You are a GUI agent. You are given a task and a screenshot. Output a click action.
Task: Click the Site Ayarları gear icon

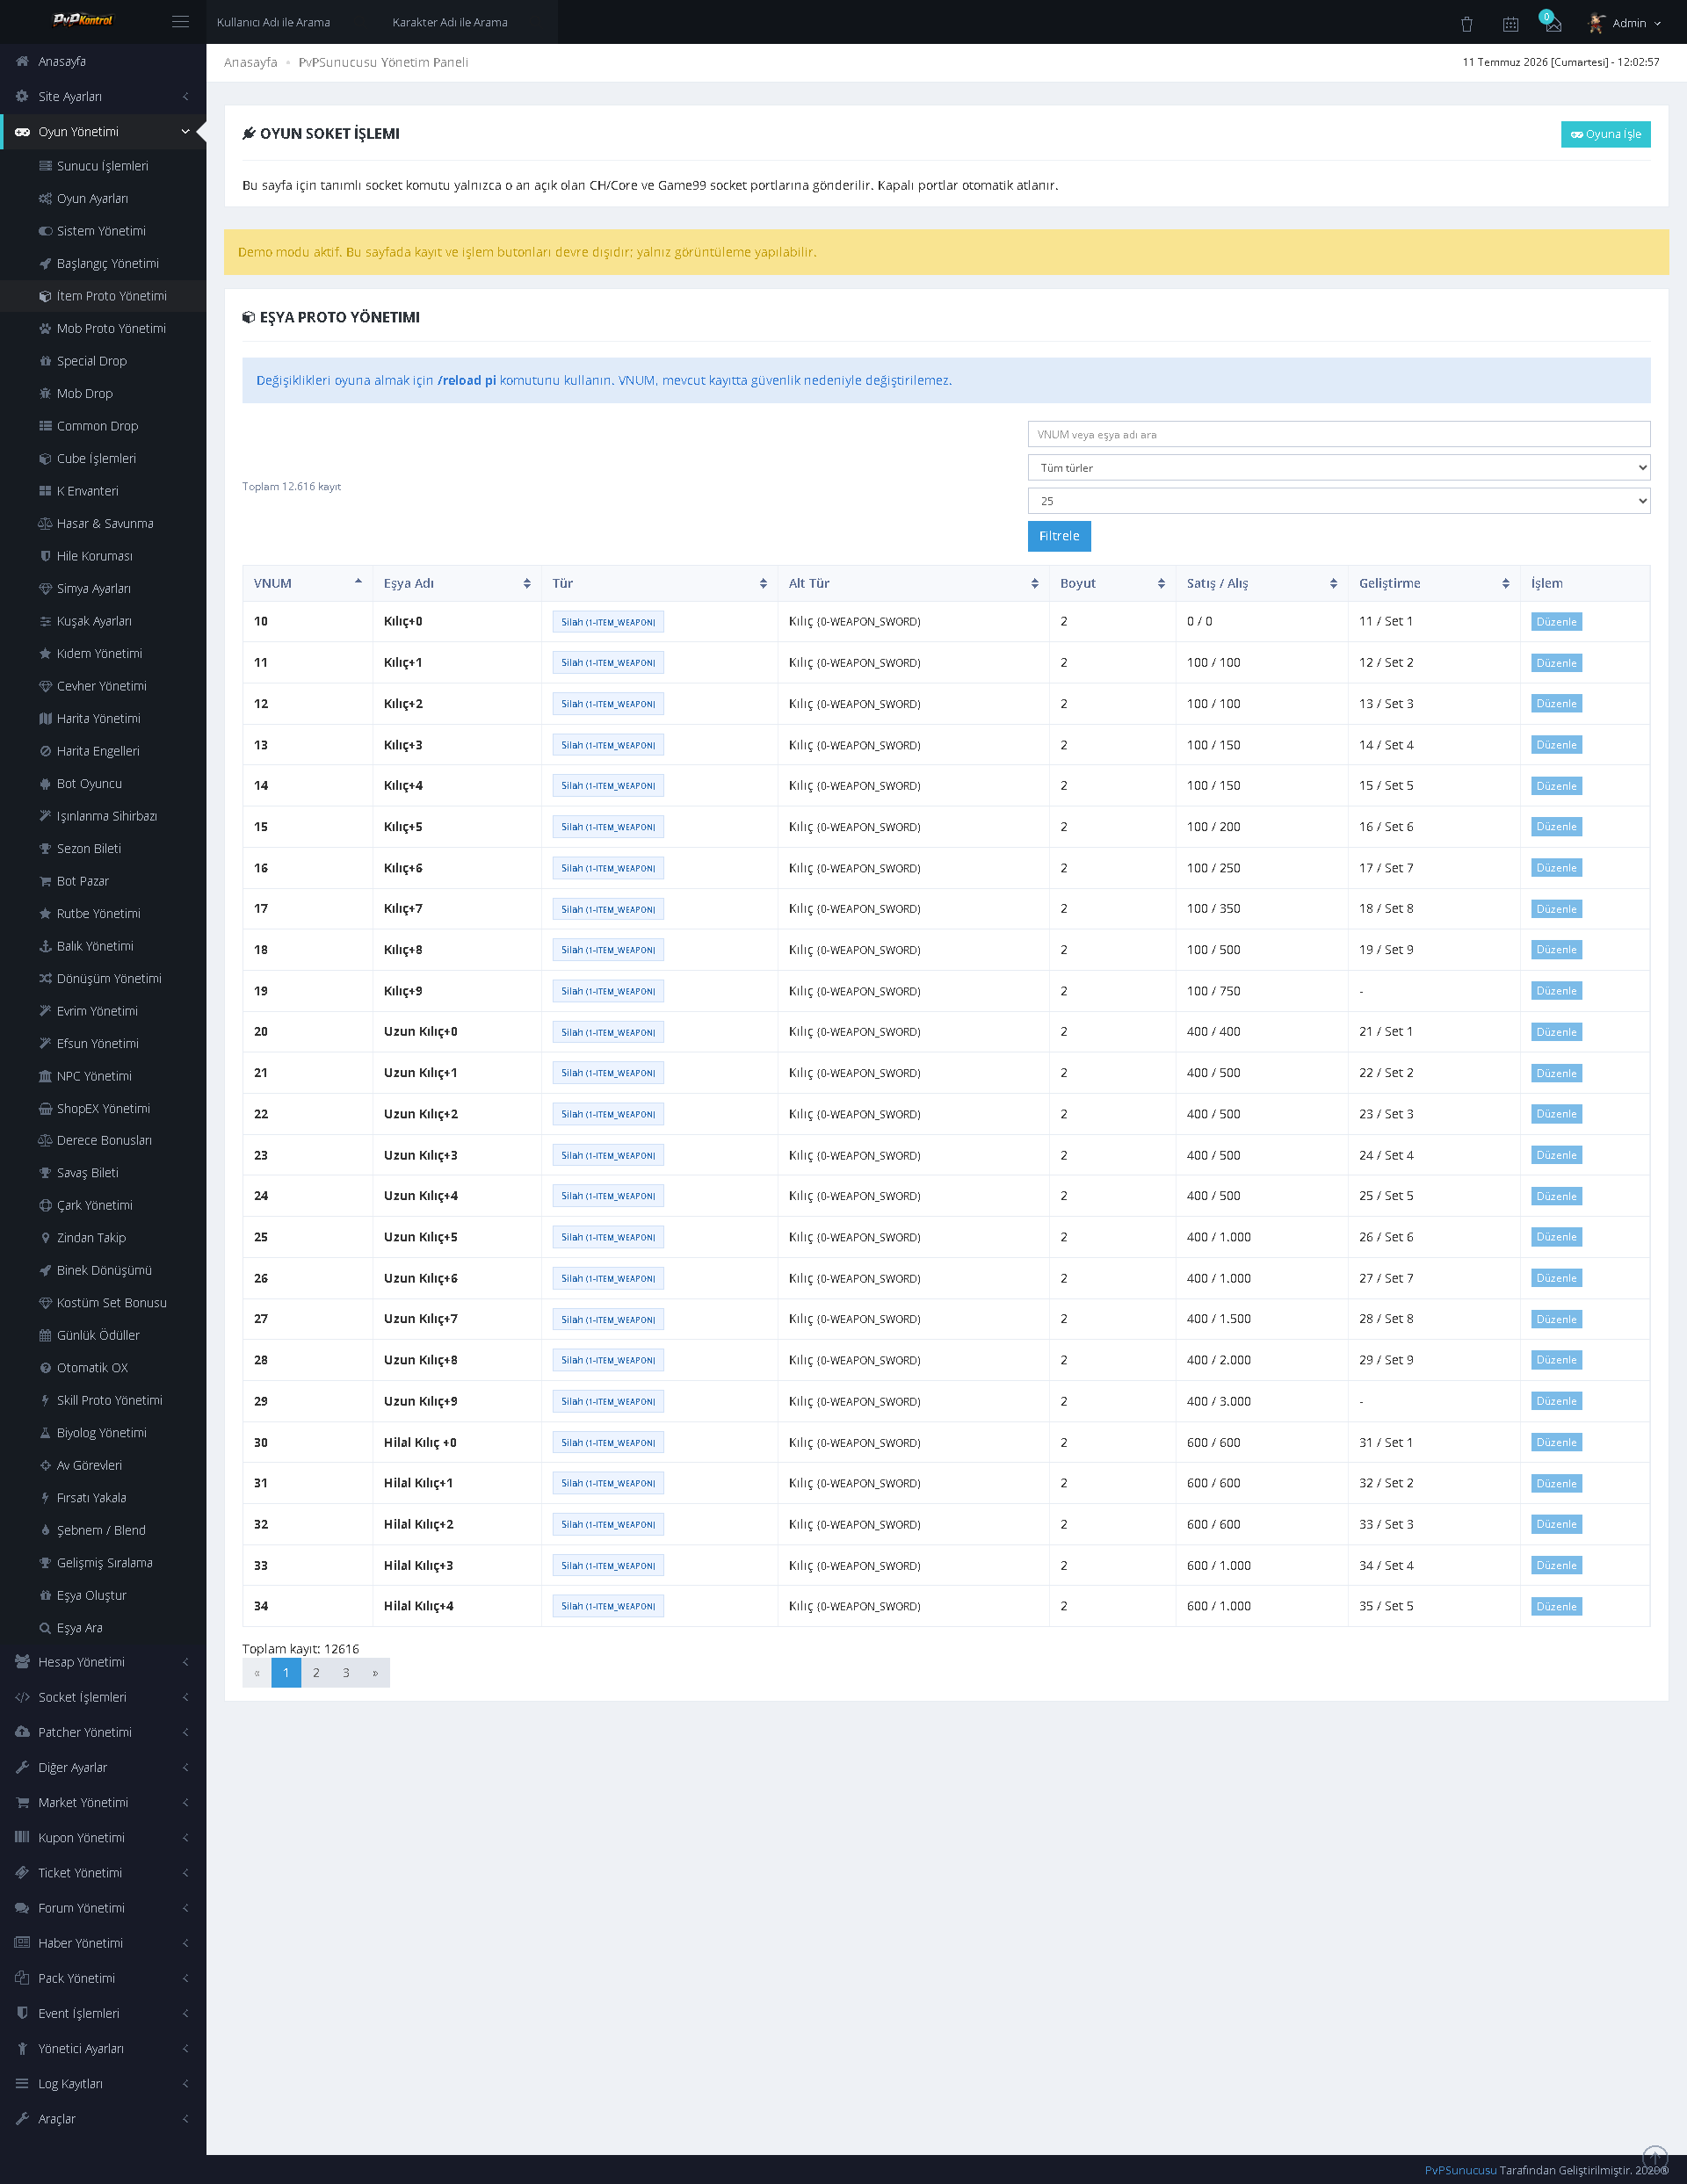(22, 96)
